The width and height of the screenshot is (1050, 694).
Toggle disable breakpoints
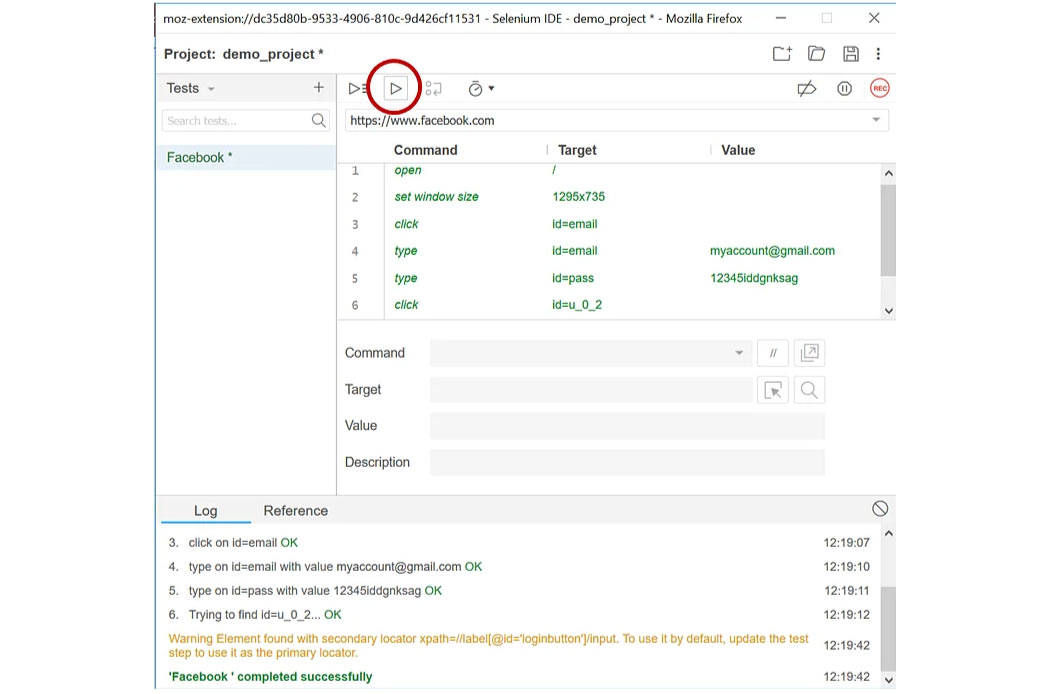(x=806, y=88)
